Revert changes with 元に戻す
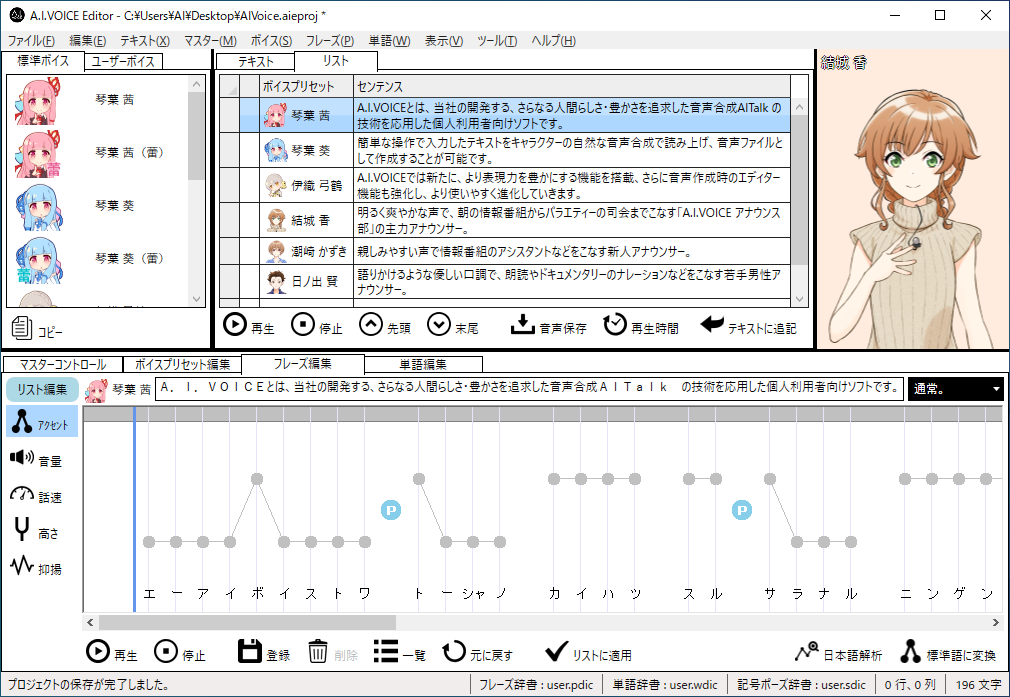 tap(478, 652)
